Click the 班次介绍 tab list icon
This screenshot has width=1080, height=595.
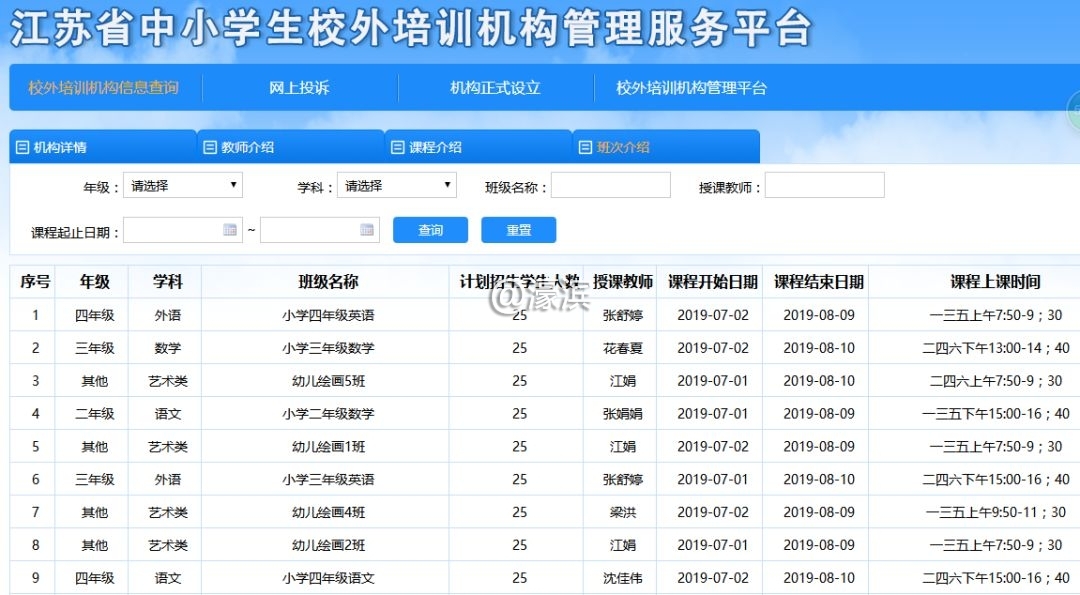click(585, 148)
